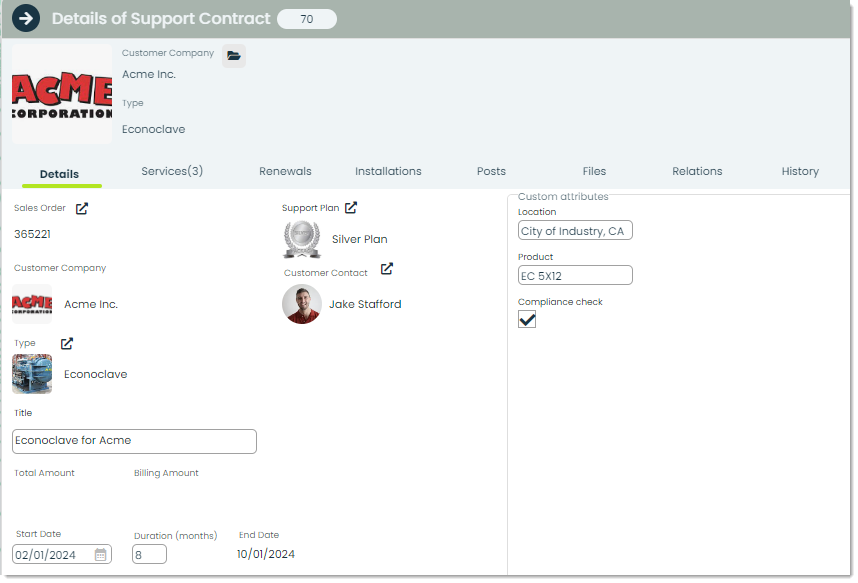Viewport: 858px width, 583px height.
Task: Click the Product field EC 5X12
Action: [x=575, y=275]
